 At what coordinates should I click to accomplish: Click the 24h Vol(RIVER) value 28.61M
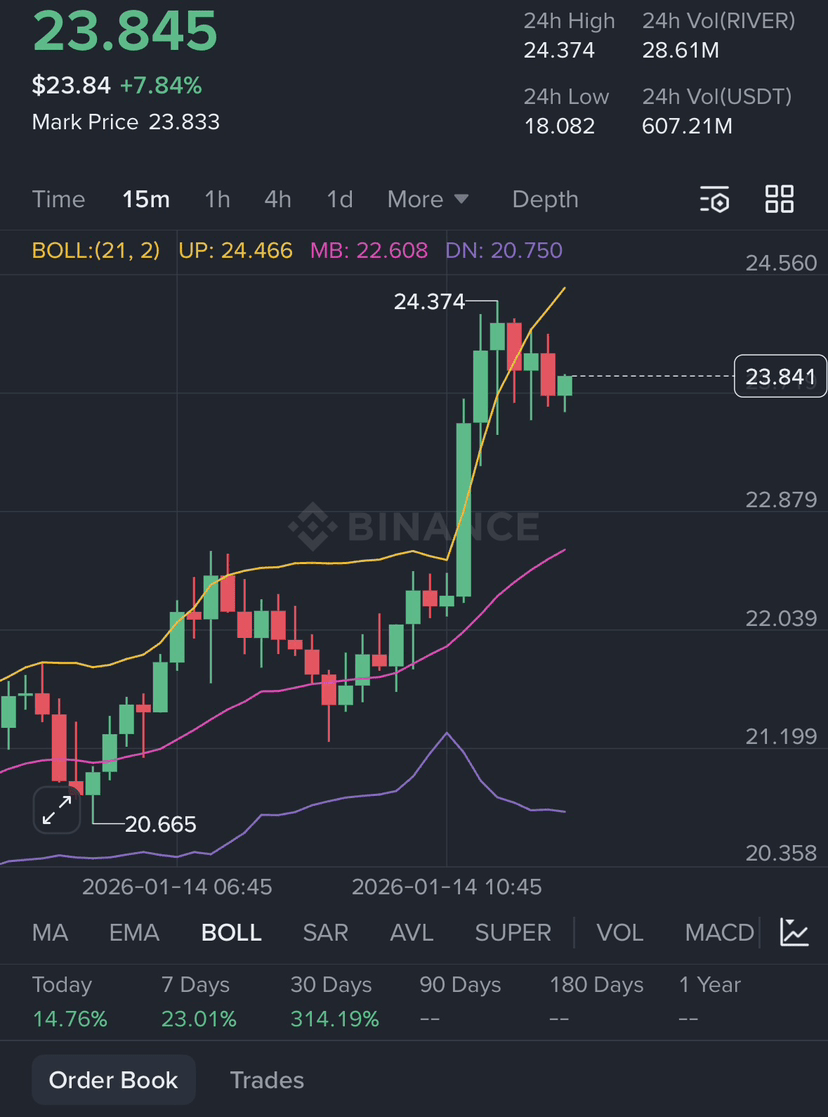[680, 51]
